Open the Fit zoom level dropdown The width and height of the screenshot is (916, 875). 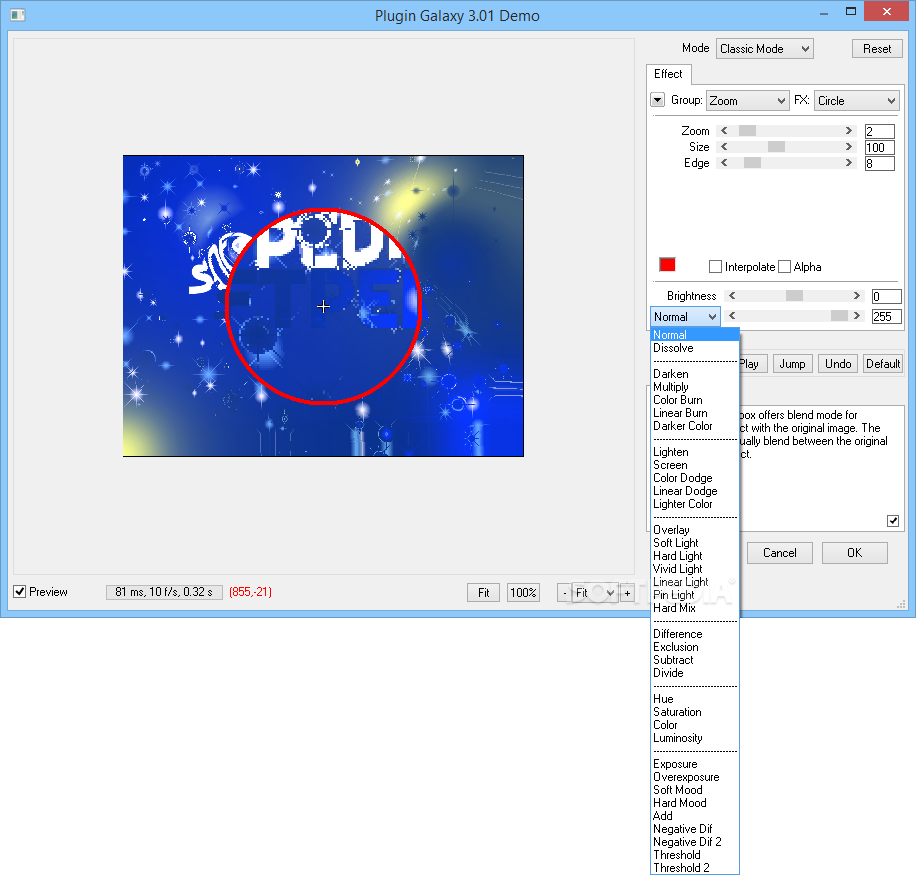pyautogui.click(x=595, y=593)
